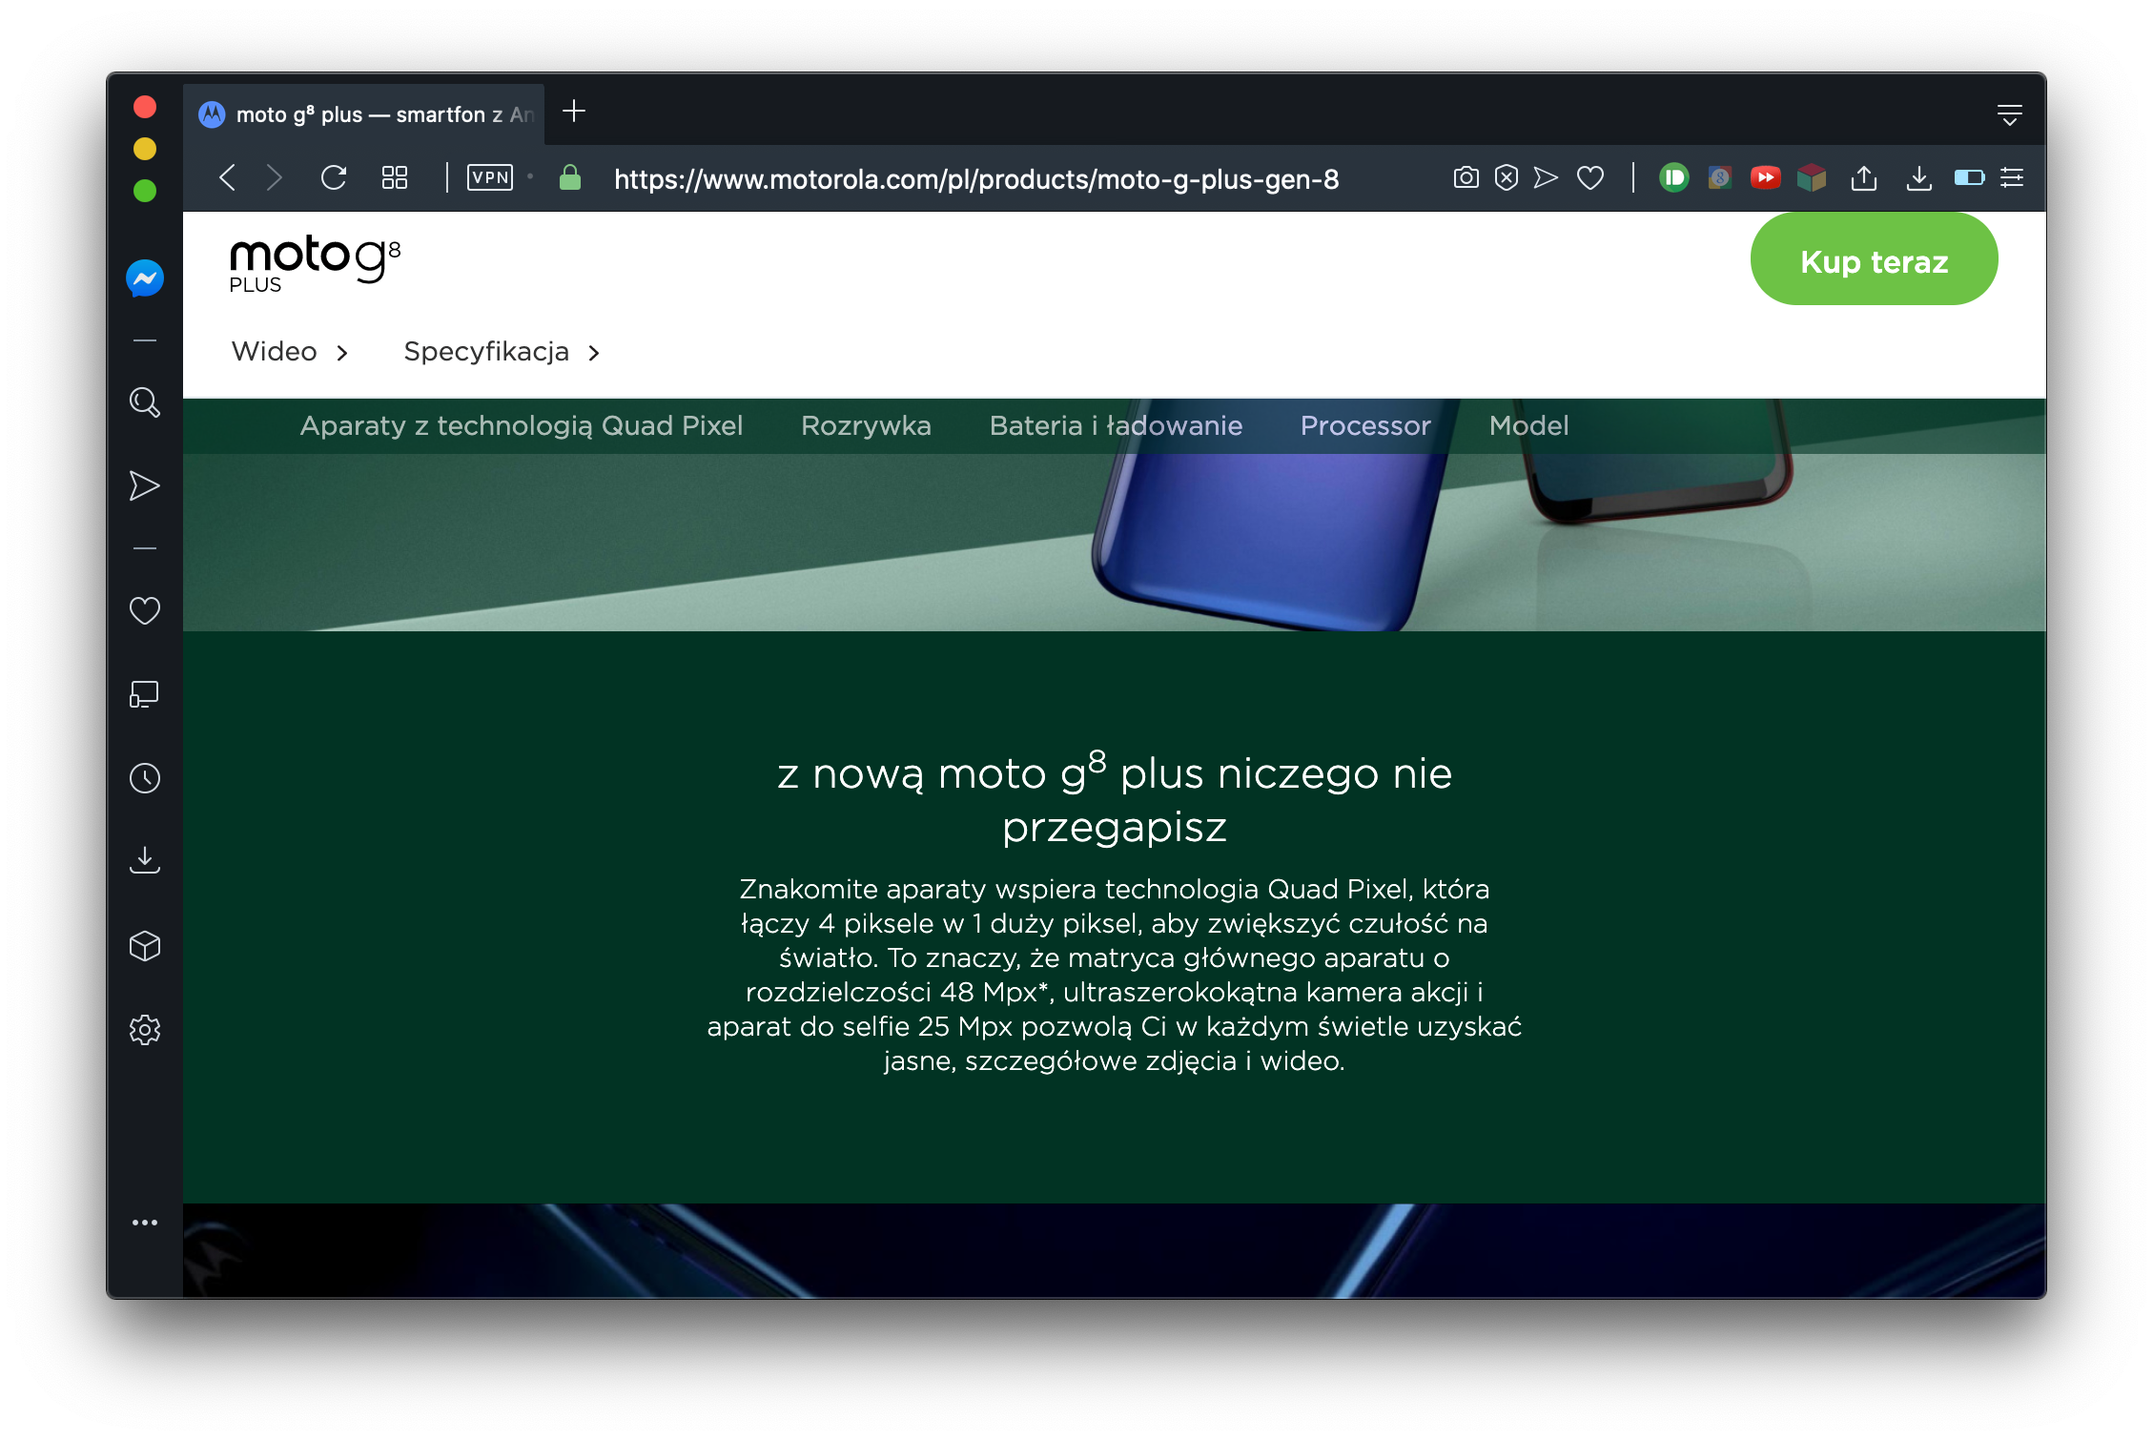Screen dimensions: 2153x1440
Task: Go to Aparaty z technologią Quad Pixel section
Action: coord(521,426)
